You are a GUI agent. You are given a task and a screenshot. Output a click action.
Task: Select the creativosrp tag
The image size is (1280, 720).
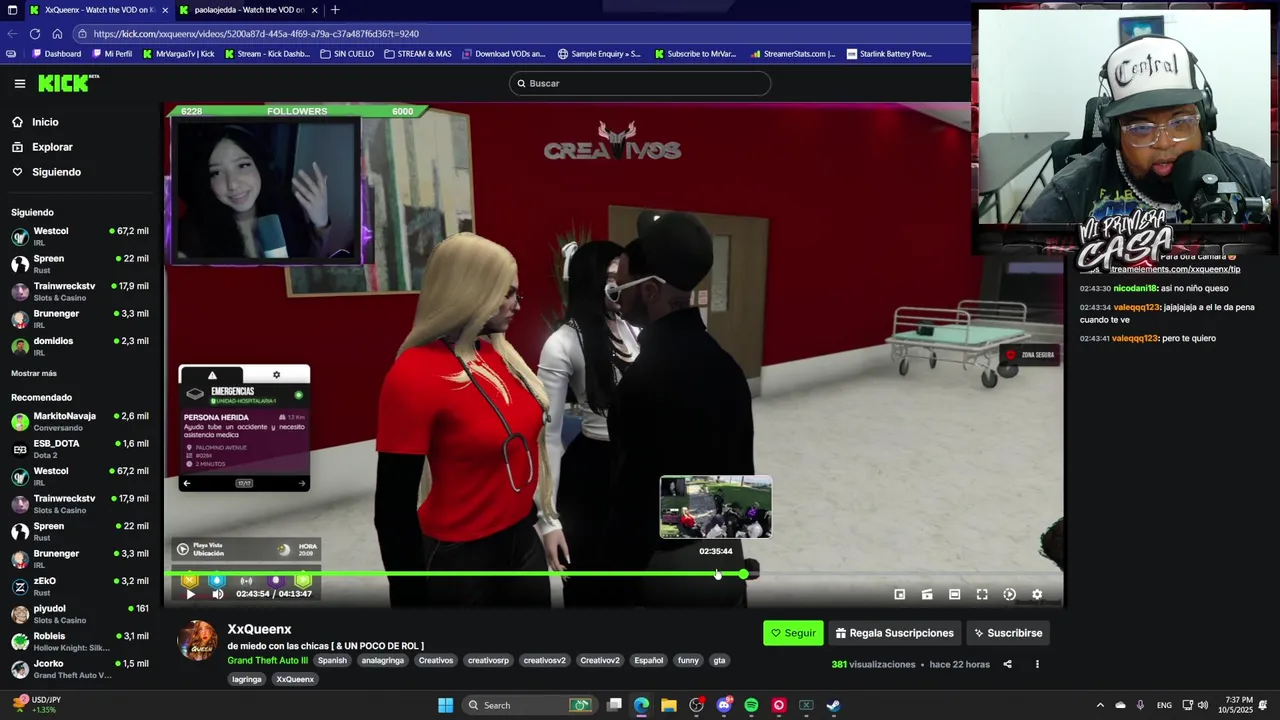pos(488,660)
